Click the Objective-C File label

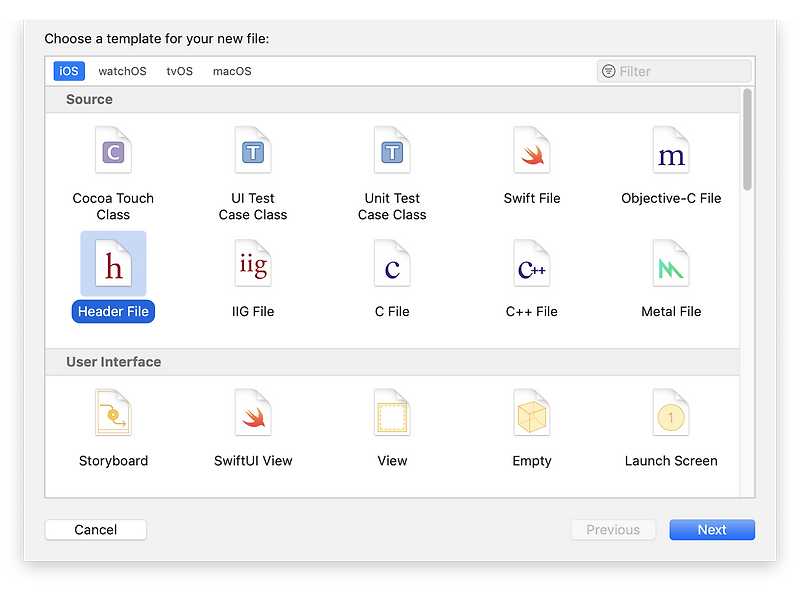[x=671, y=198]
